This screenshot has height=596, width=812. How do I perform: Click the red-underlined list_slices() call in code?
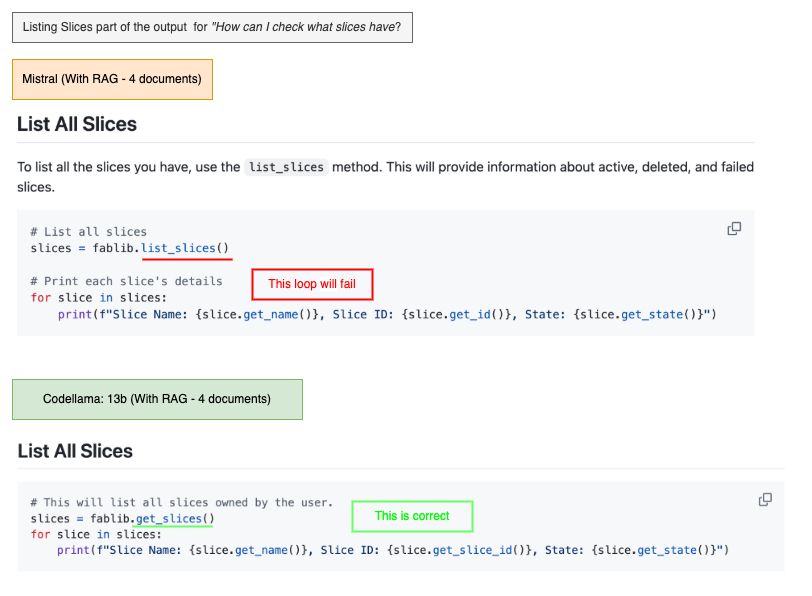coord(185,248)
